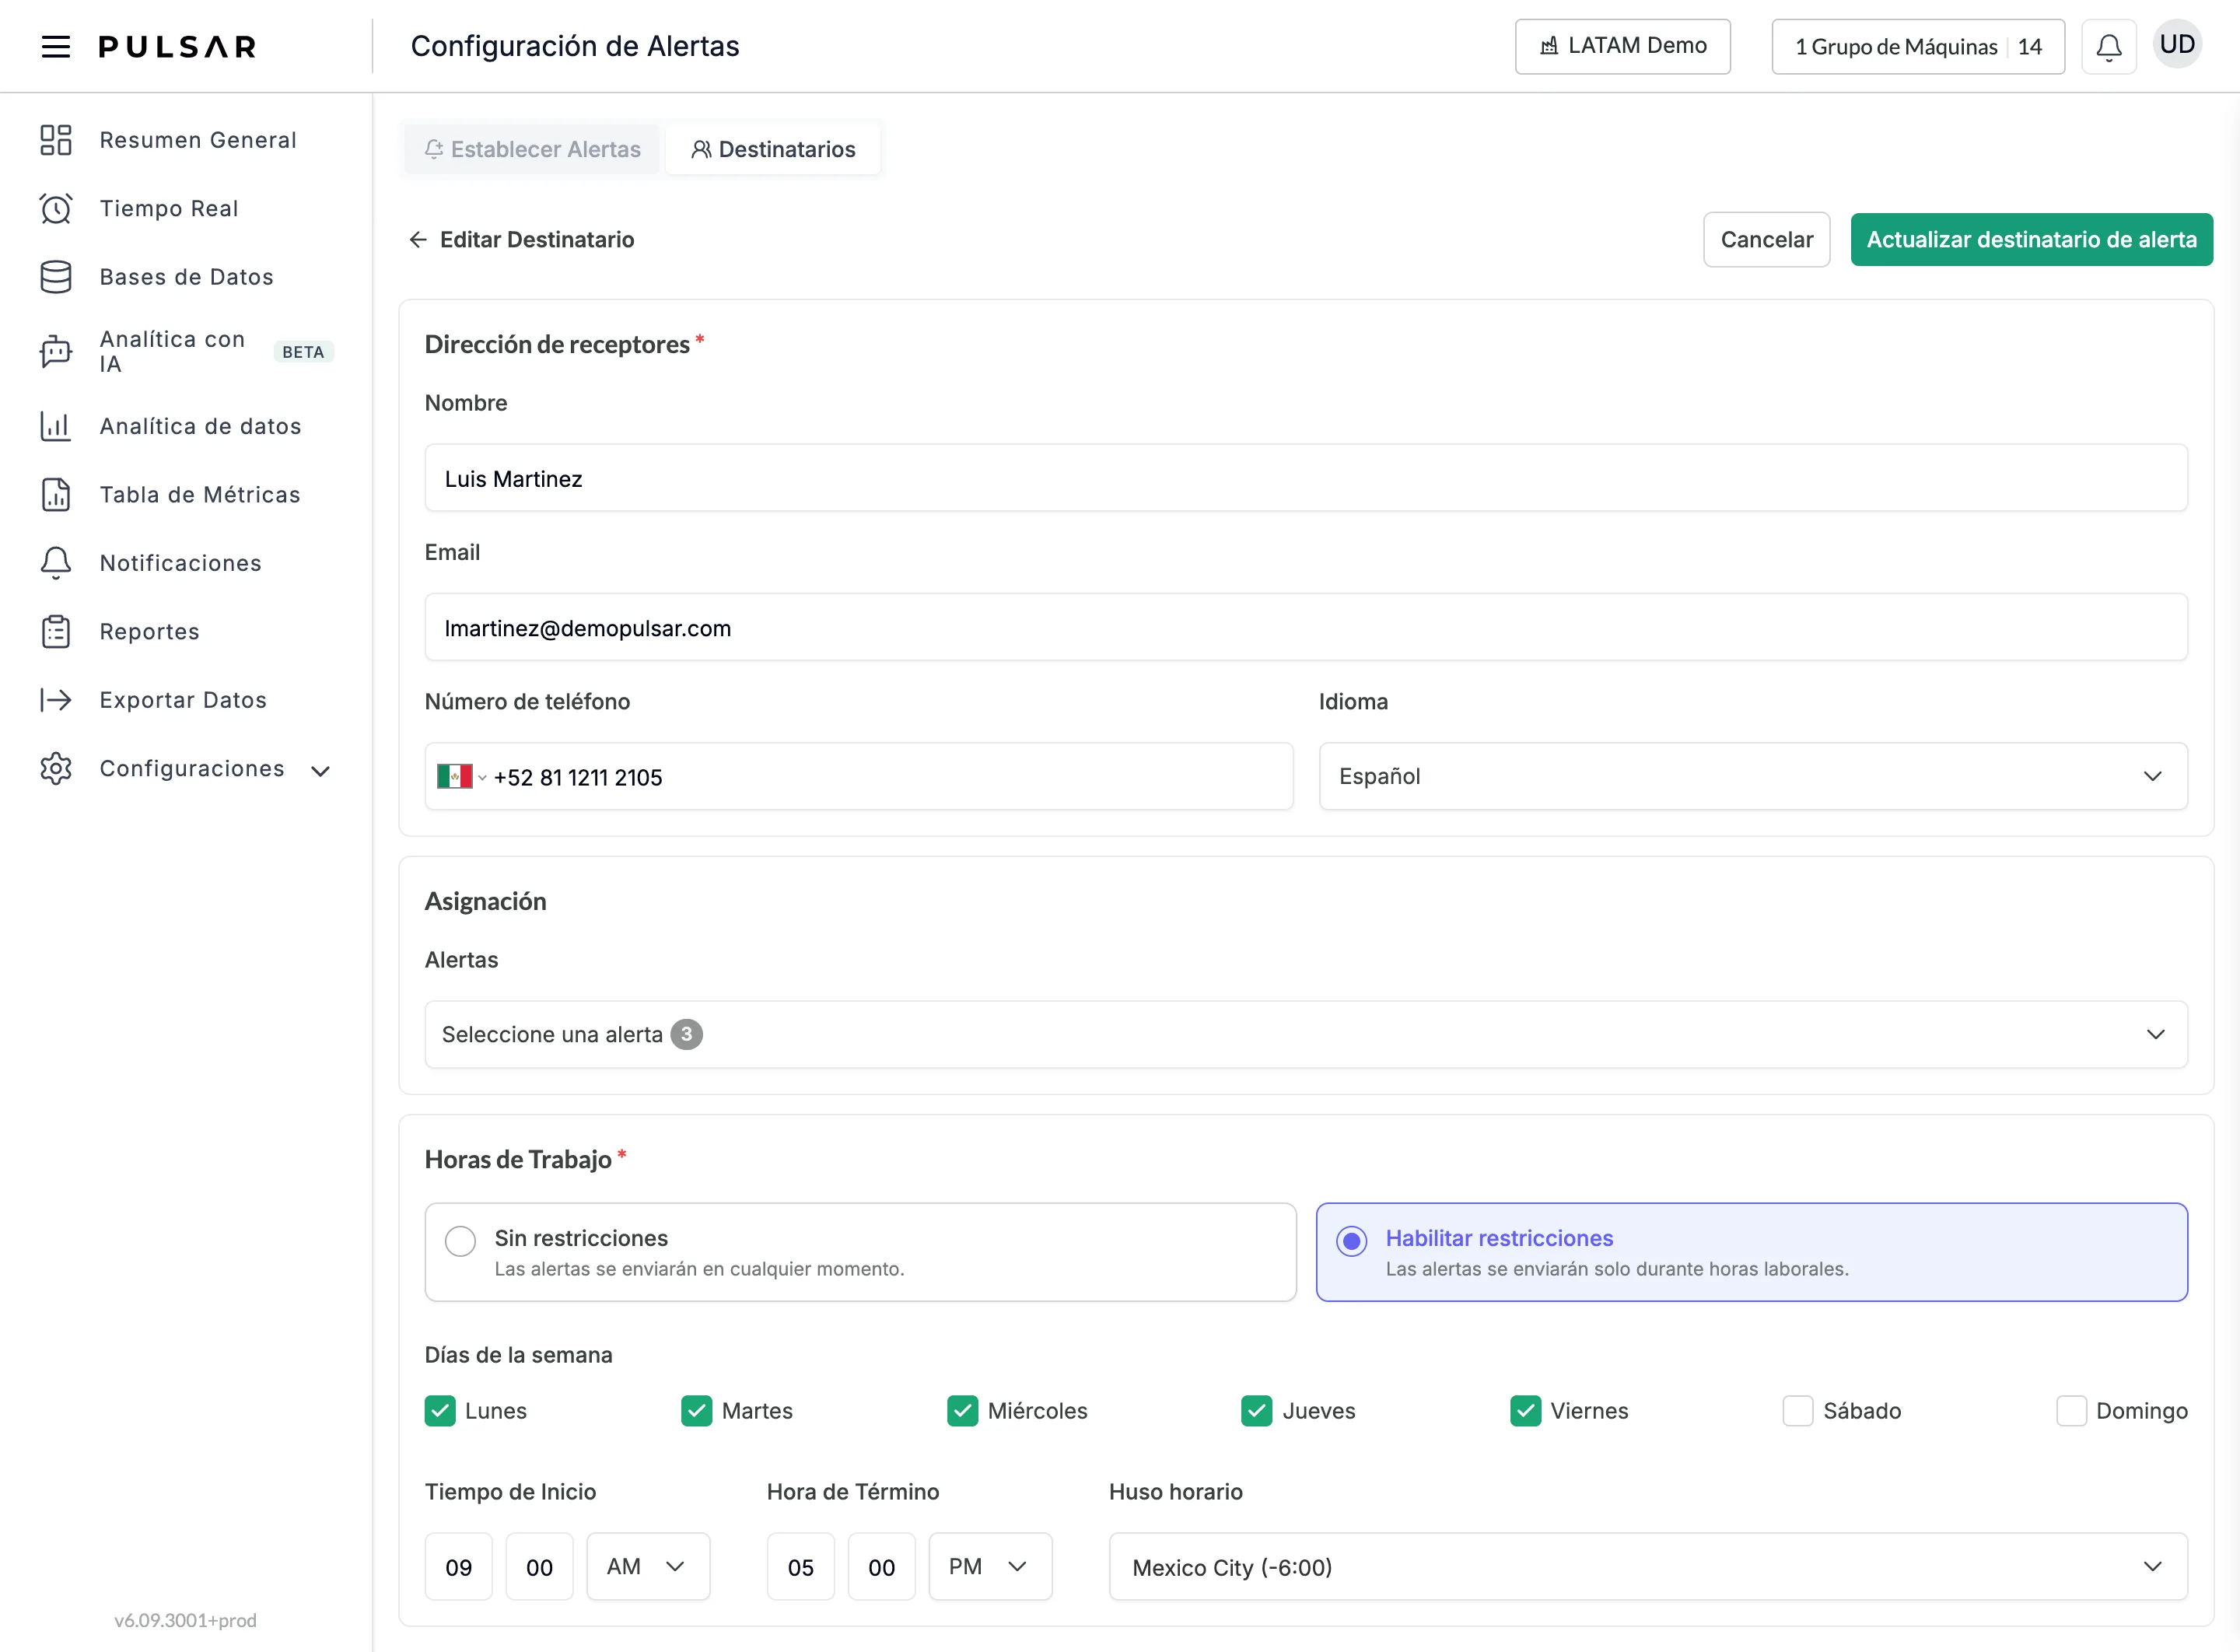This screenshot has width=2240, height=1652.
Task: Check the Sábado checkbox
Action: 1798,1411
